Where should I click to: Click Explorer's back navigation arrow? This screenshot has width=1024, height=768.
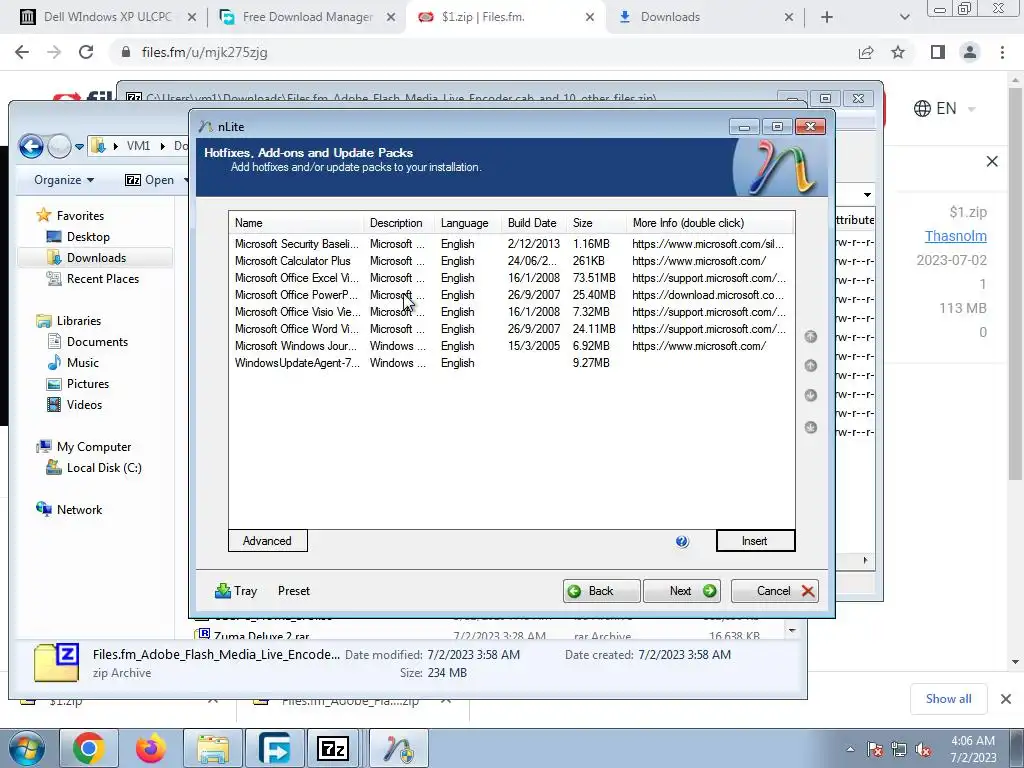click(x=31, y=146)
